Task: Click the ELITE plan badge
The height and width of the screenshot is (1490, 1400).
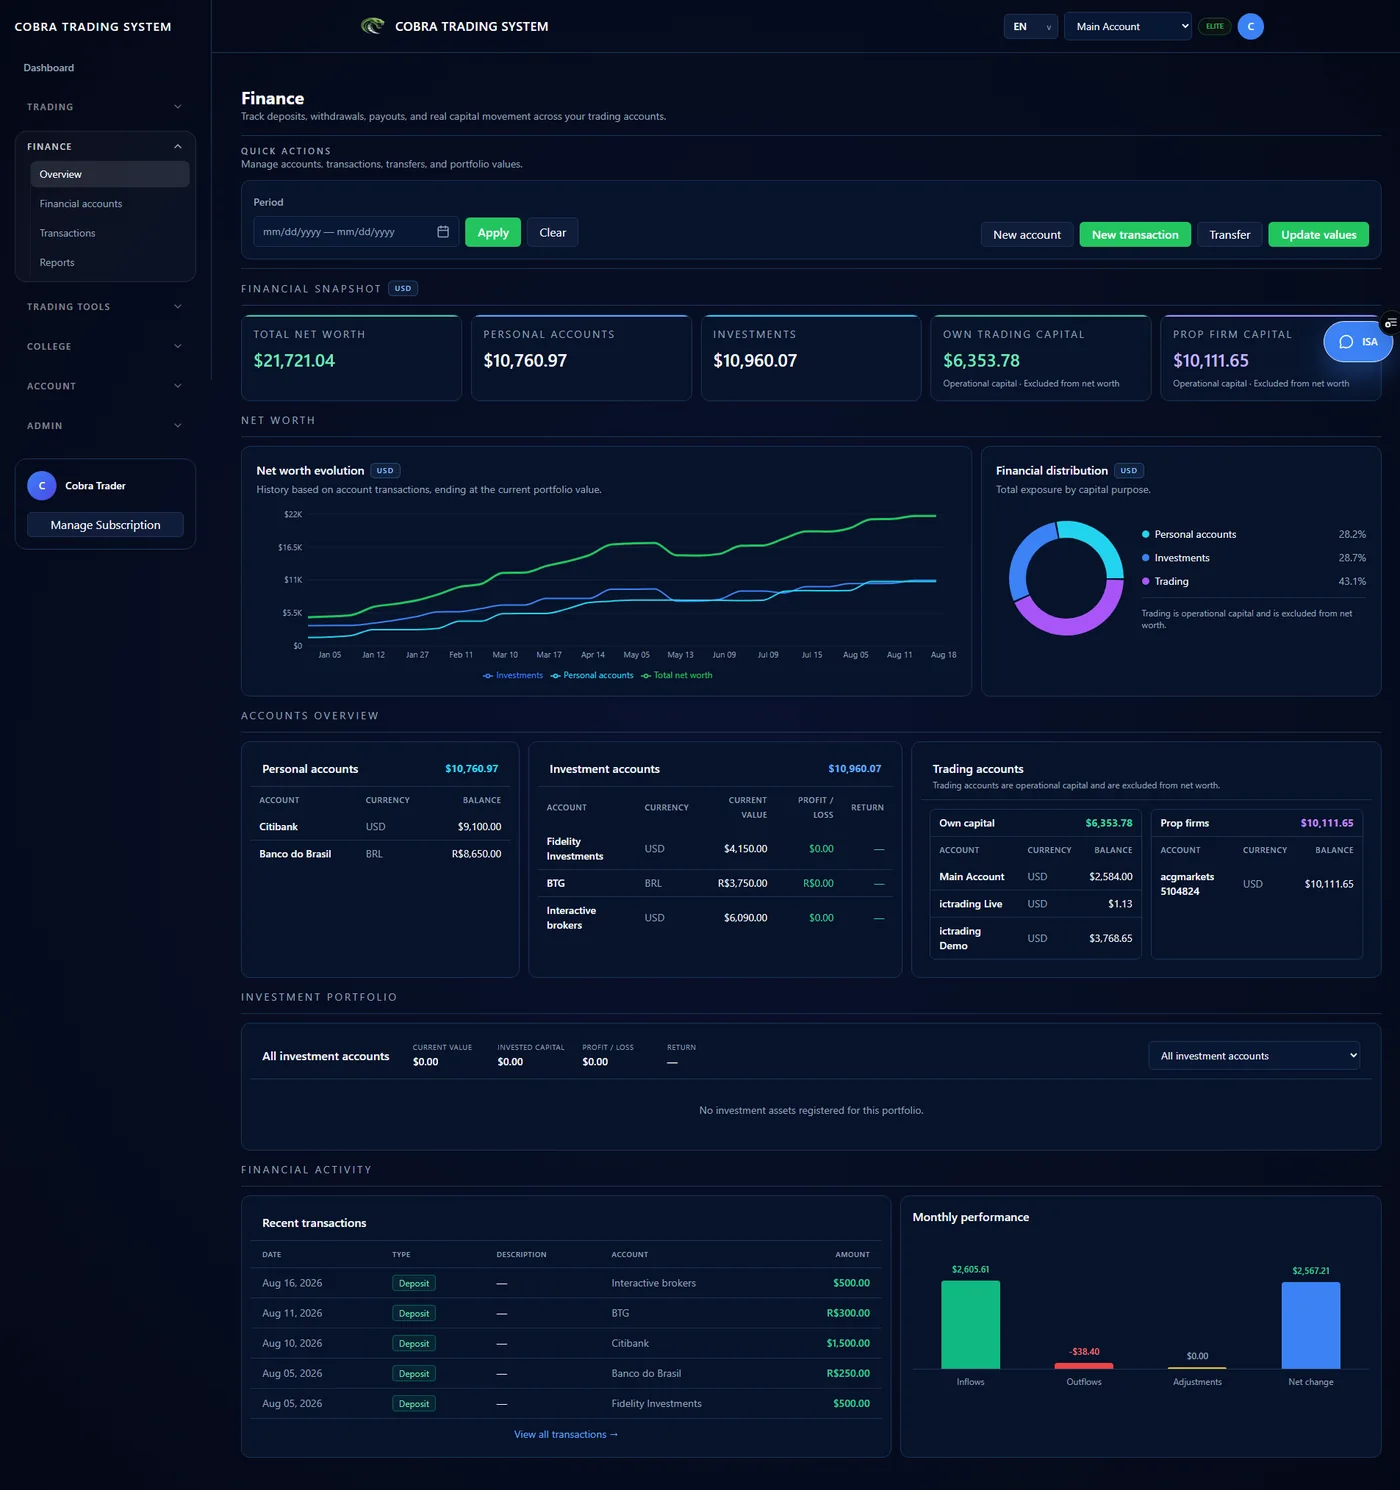Action: tap(1215, 27)
